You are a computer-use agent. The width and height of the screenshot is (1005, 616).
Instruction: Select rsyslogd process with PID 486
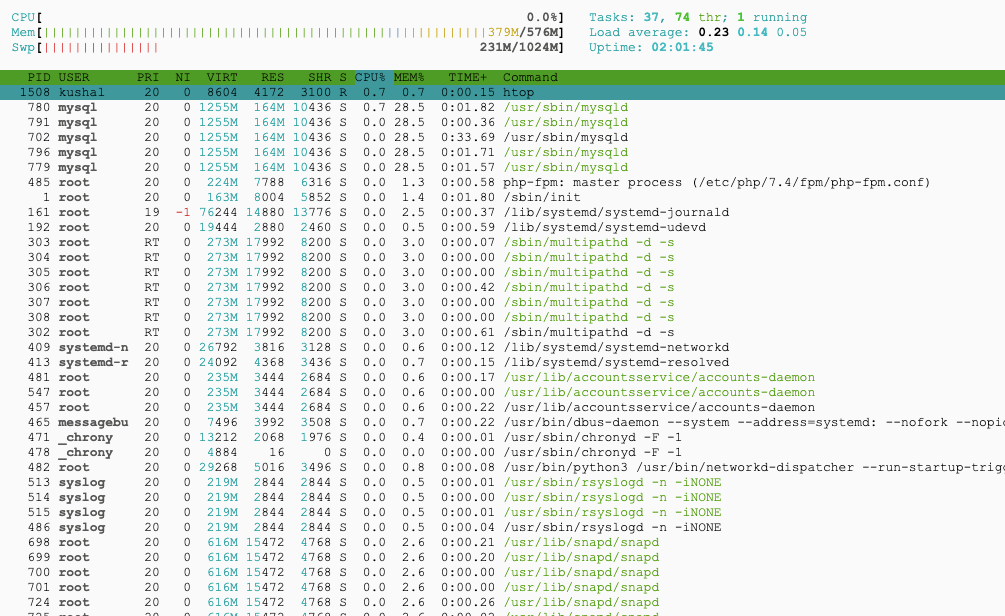502,528
